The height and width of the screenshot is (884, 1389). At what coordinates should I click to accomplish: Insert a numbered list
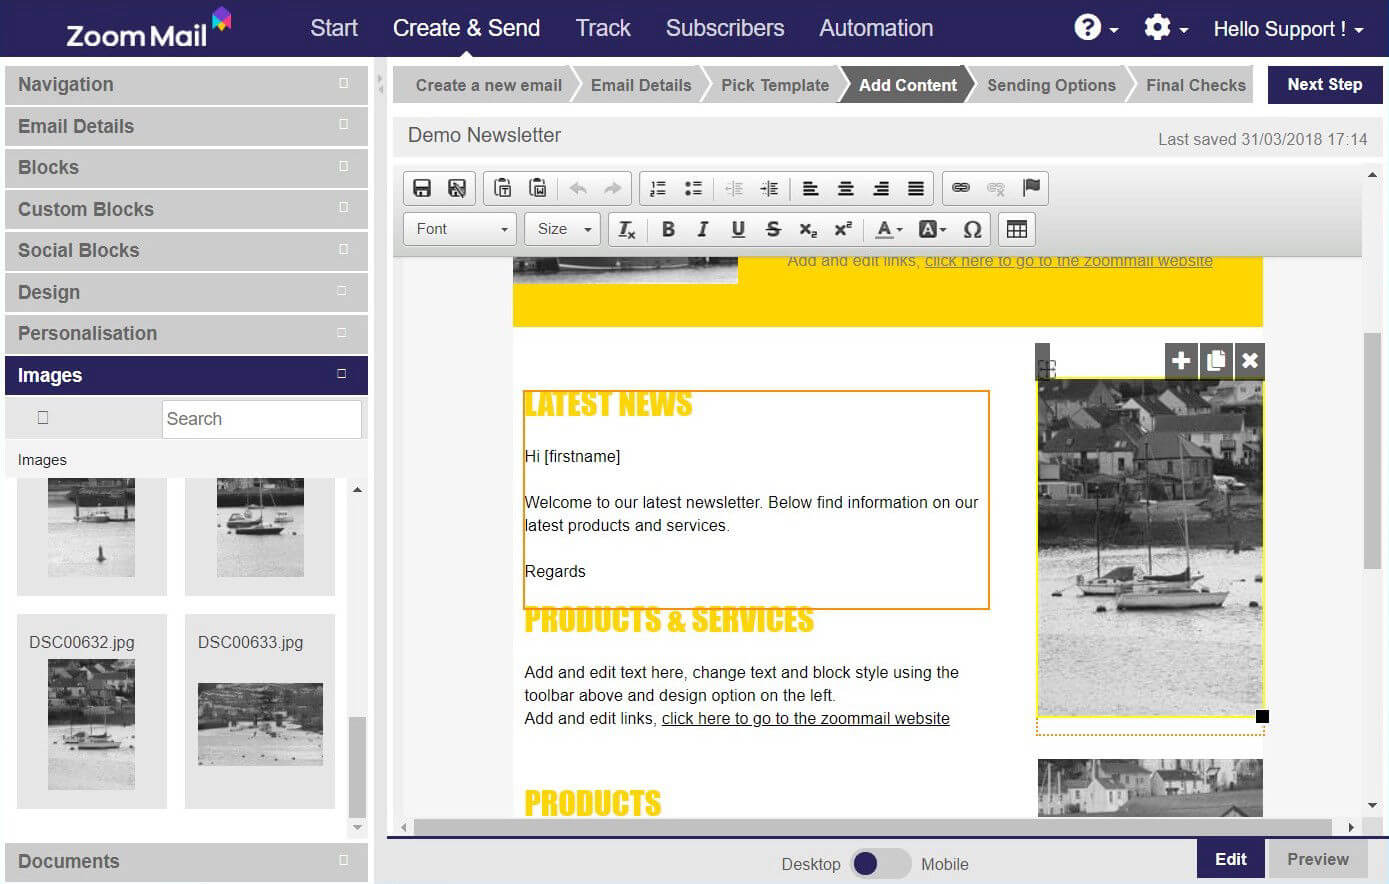(658, 188)
